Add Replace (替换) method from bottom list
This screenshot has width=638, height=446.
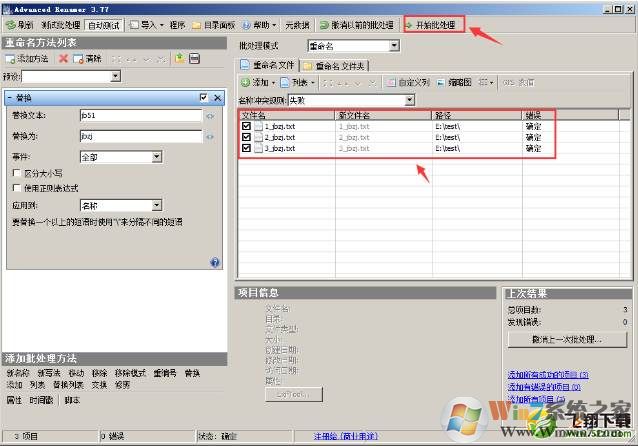tap(192, 373)
